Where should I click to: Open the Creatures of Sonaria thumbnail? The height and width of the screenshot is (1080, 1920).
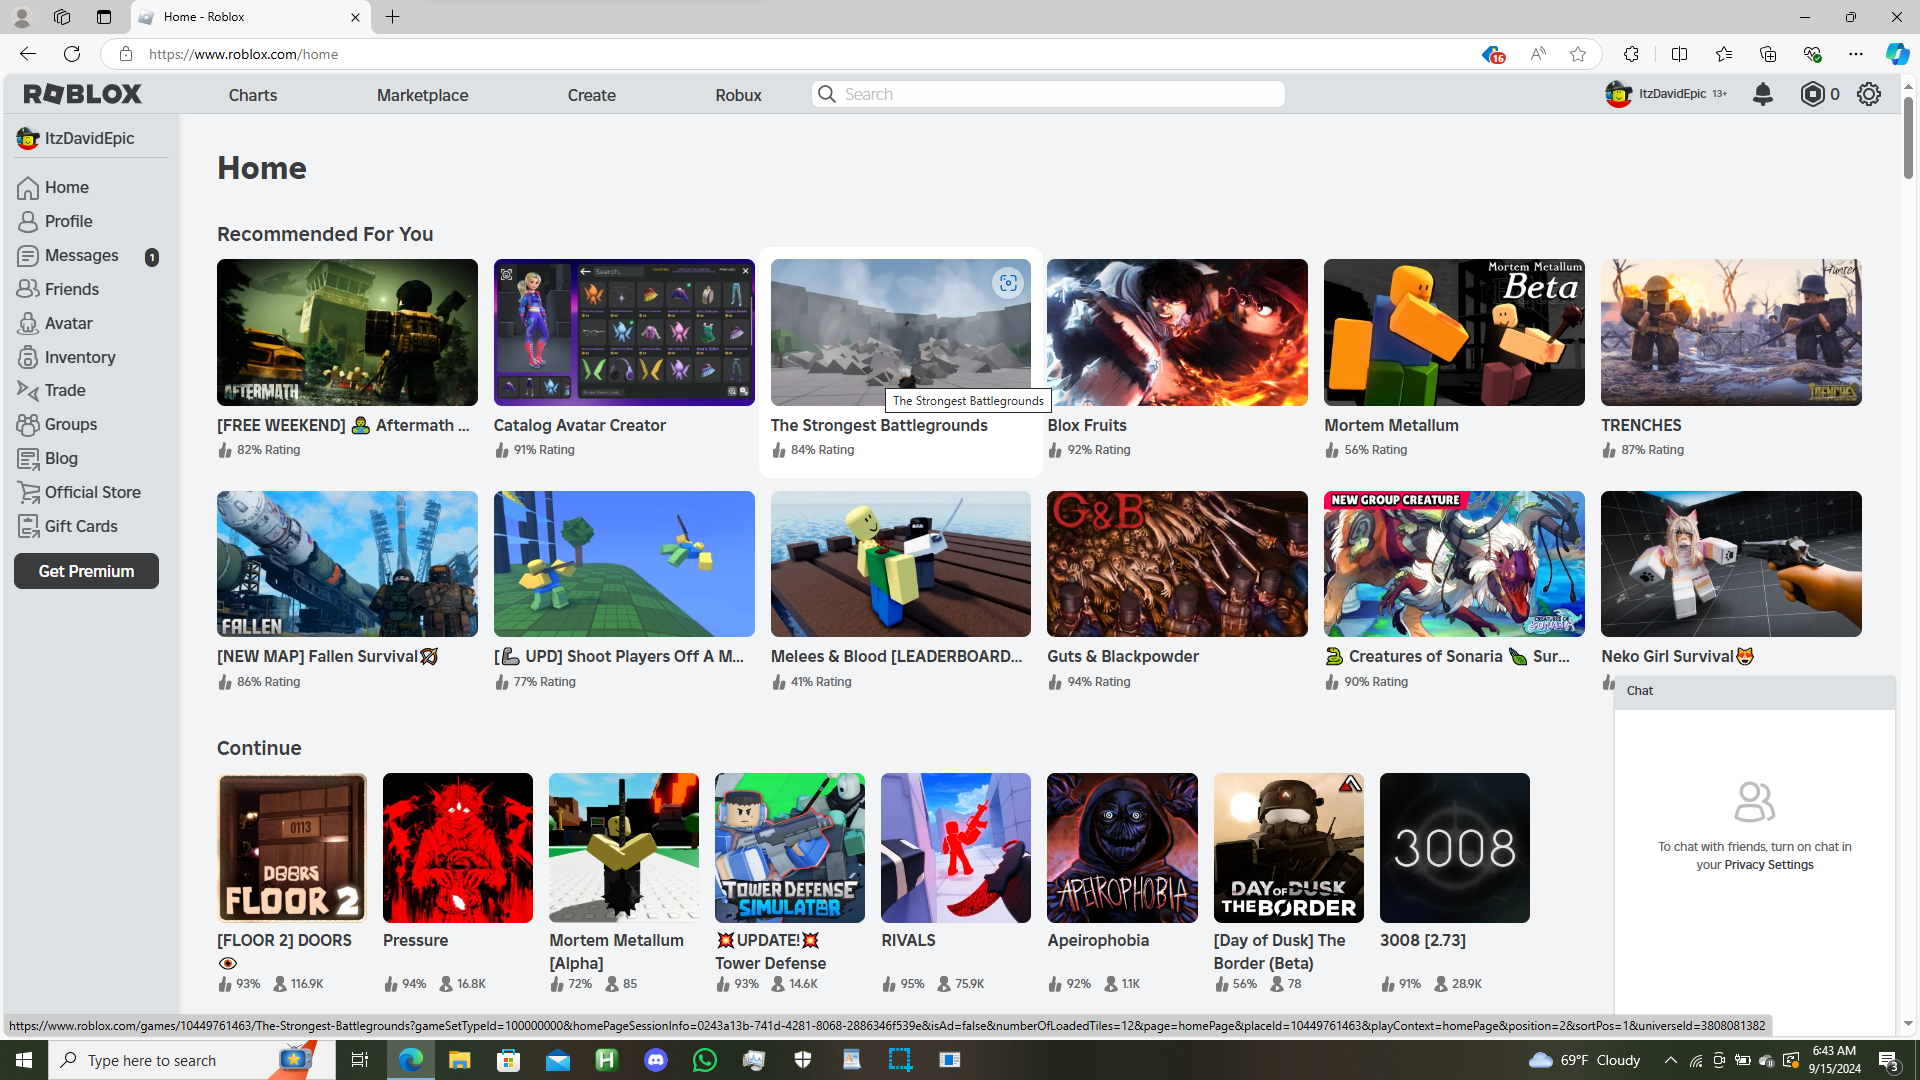[1454, 564]
